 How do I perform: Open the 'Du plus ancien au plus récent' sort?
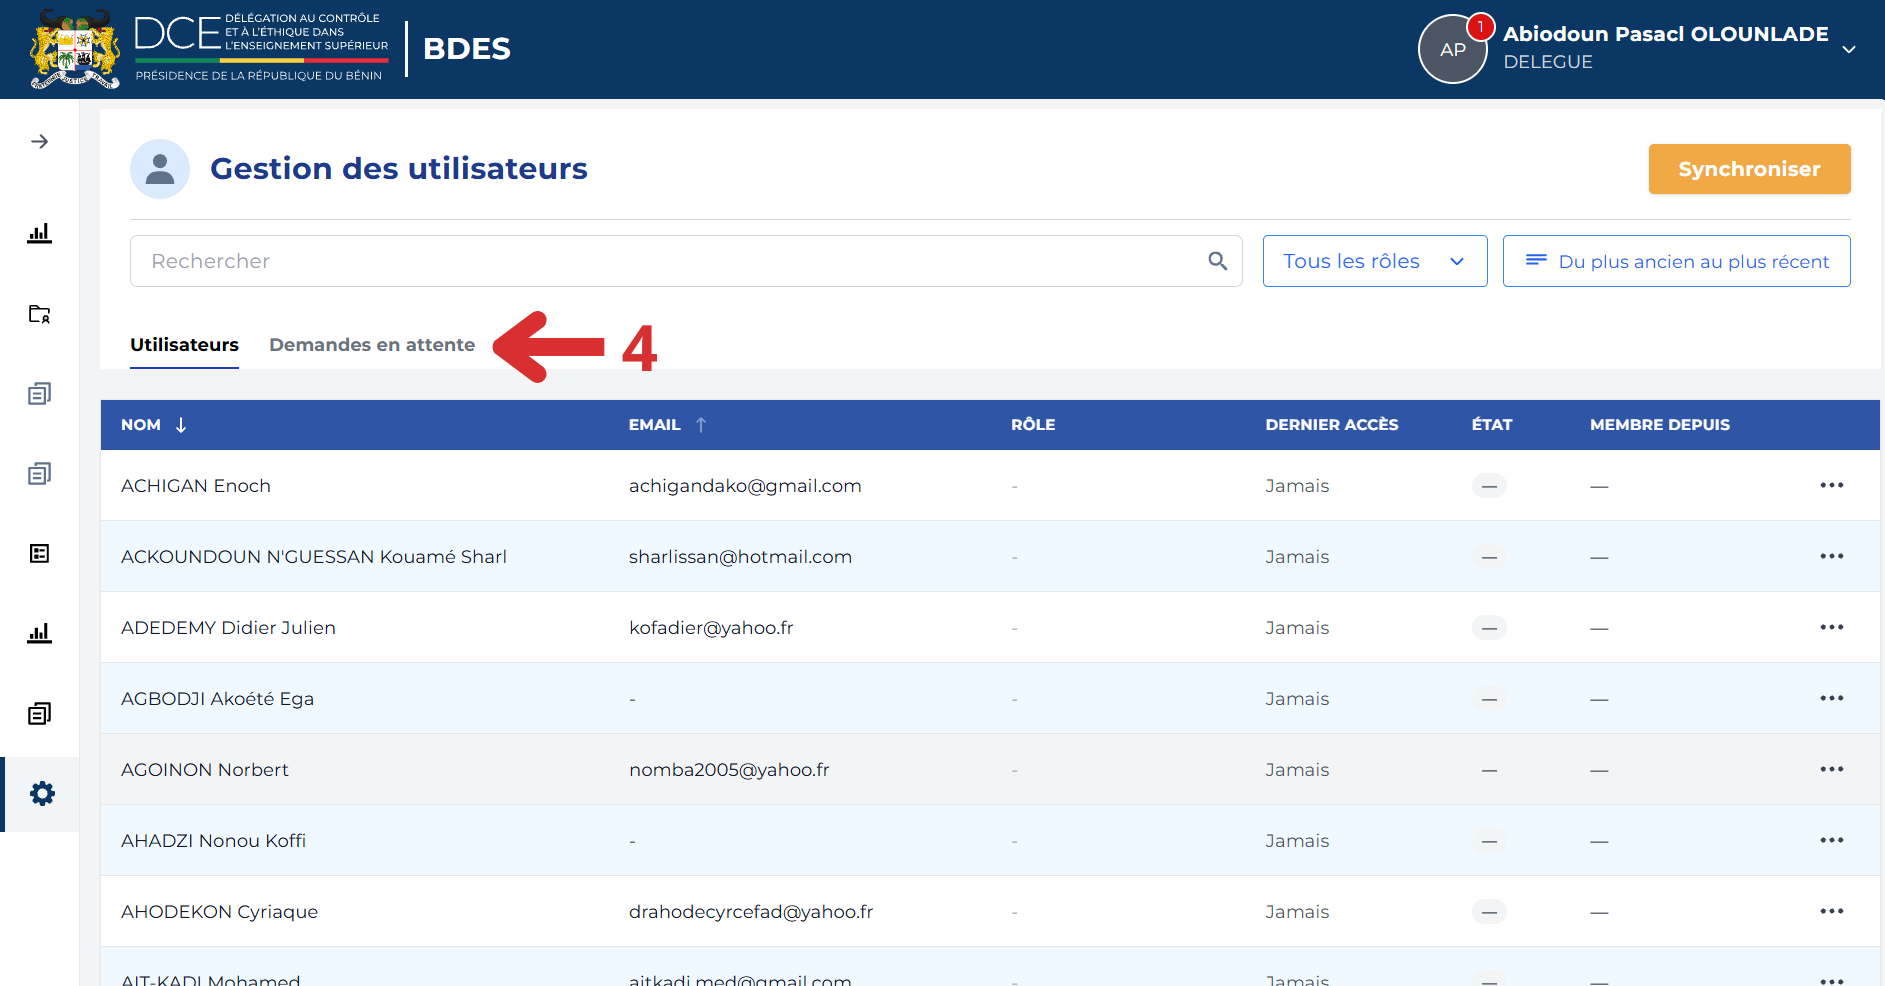coord(1676,261)
